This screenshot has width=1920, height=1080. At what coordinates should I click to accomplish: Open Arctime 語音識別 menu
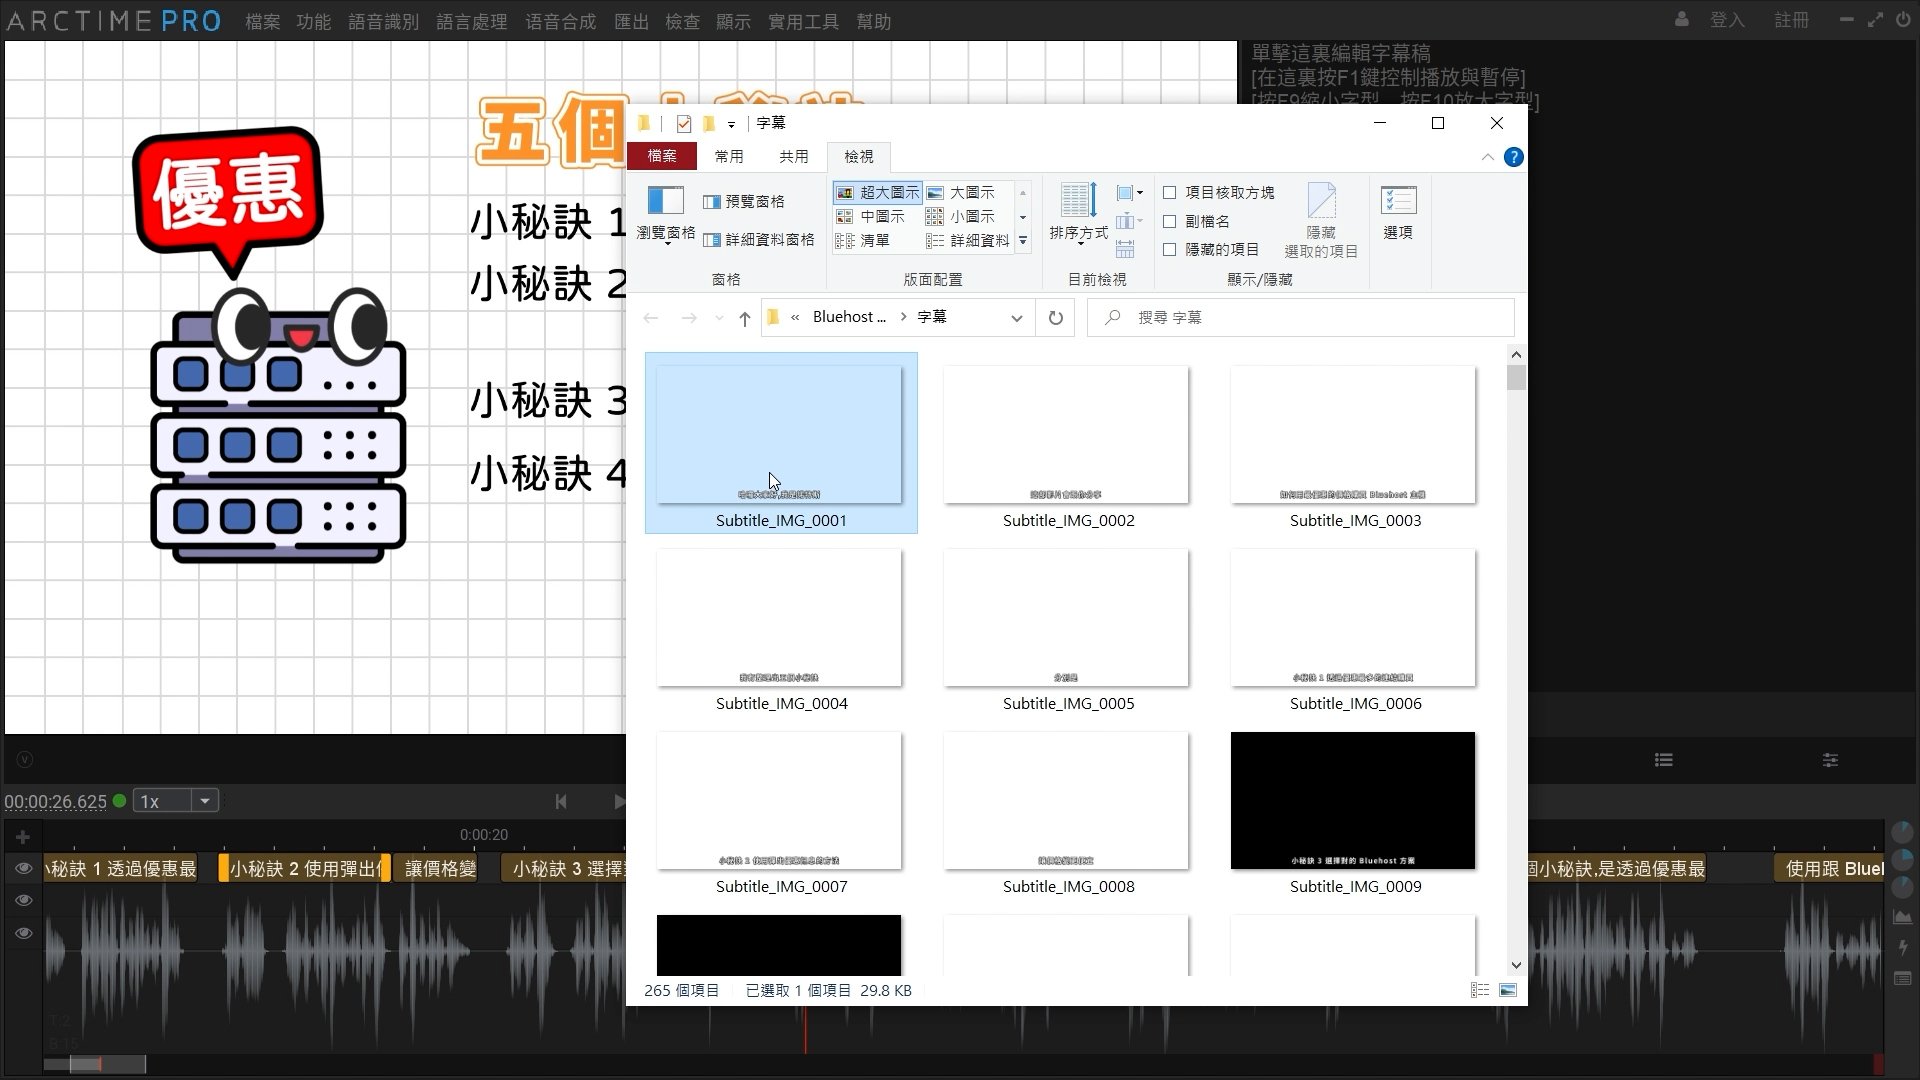(383, 21)
